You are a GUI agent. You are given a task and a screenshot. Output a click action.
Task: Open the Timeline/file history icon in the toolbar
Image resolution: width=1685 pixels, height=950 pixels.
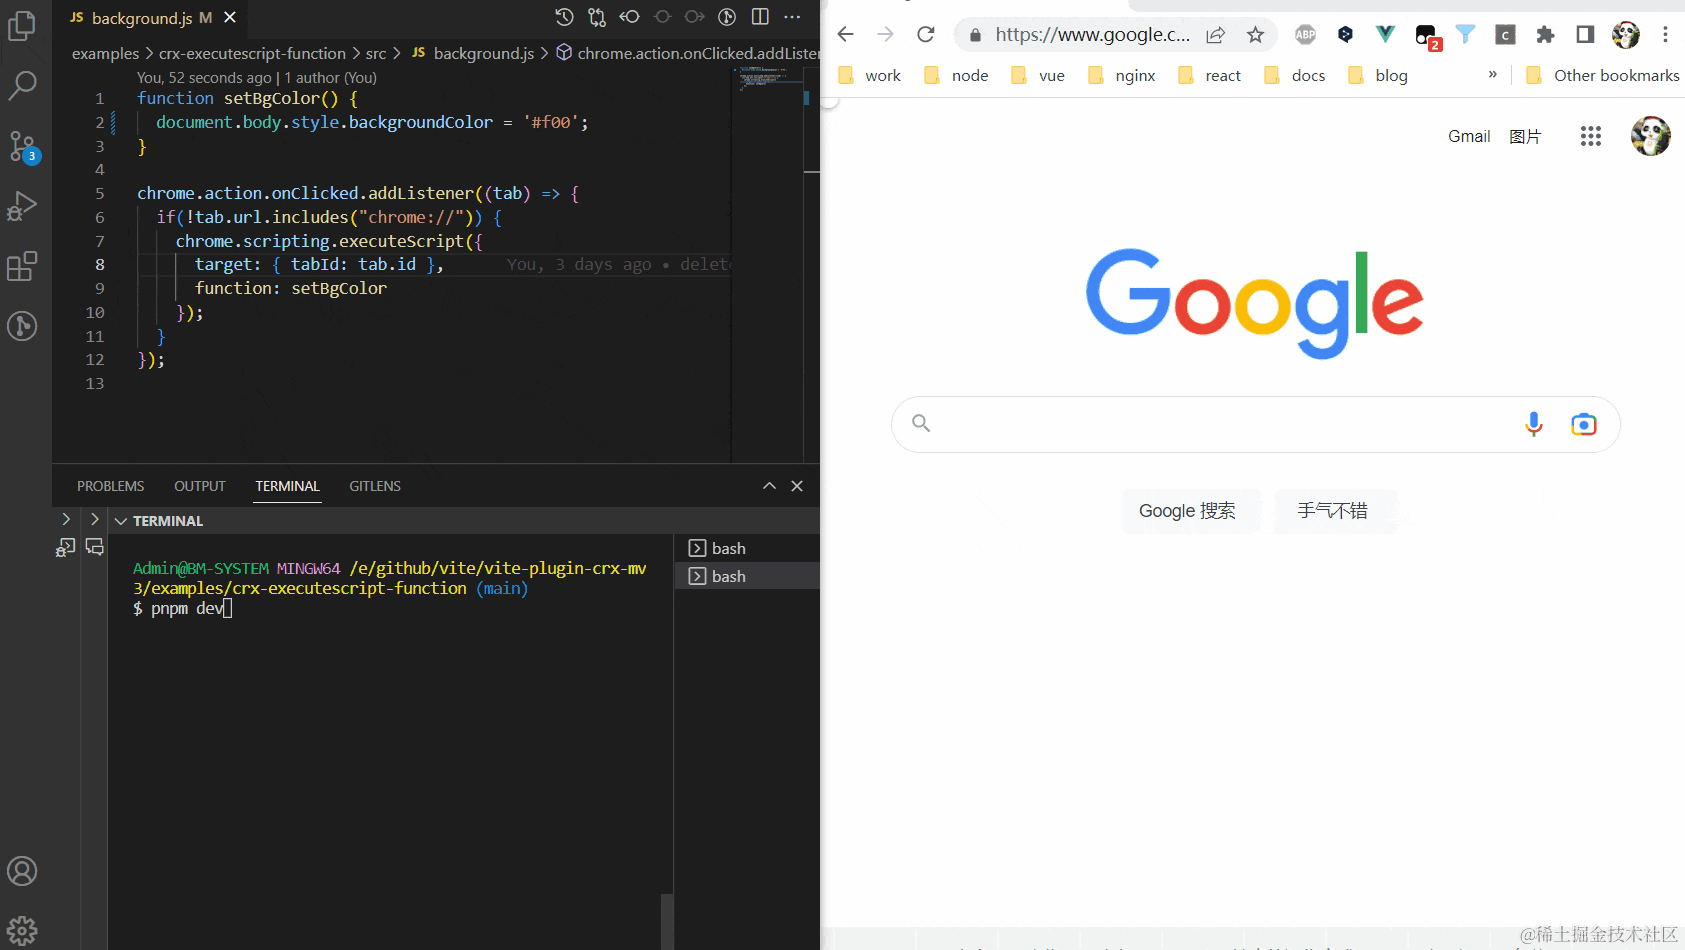563,17
